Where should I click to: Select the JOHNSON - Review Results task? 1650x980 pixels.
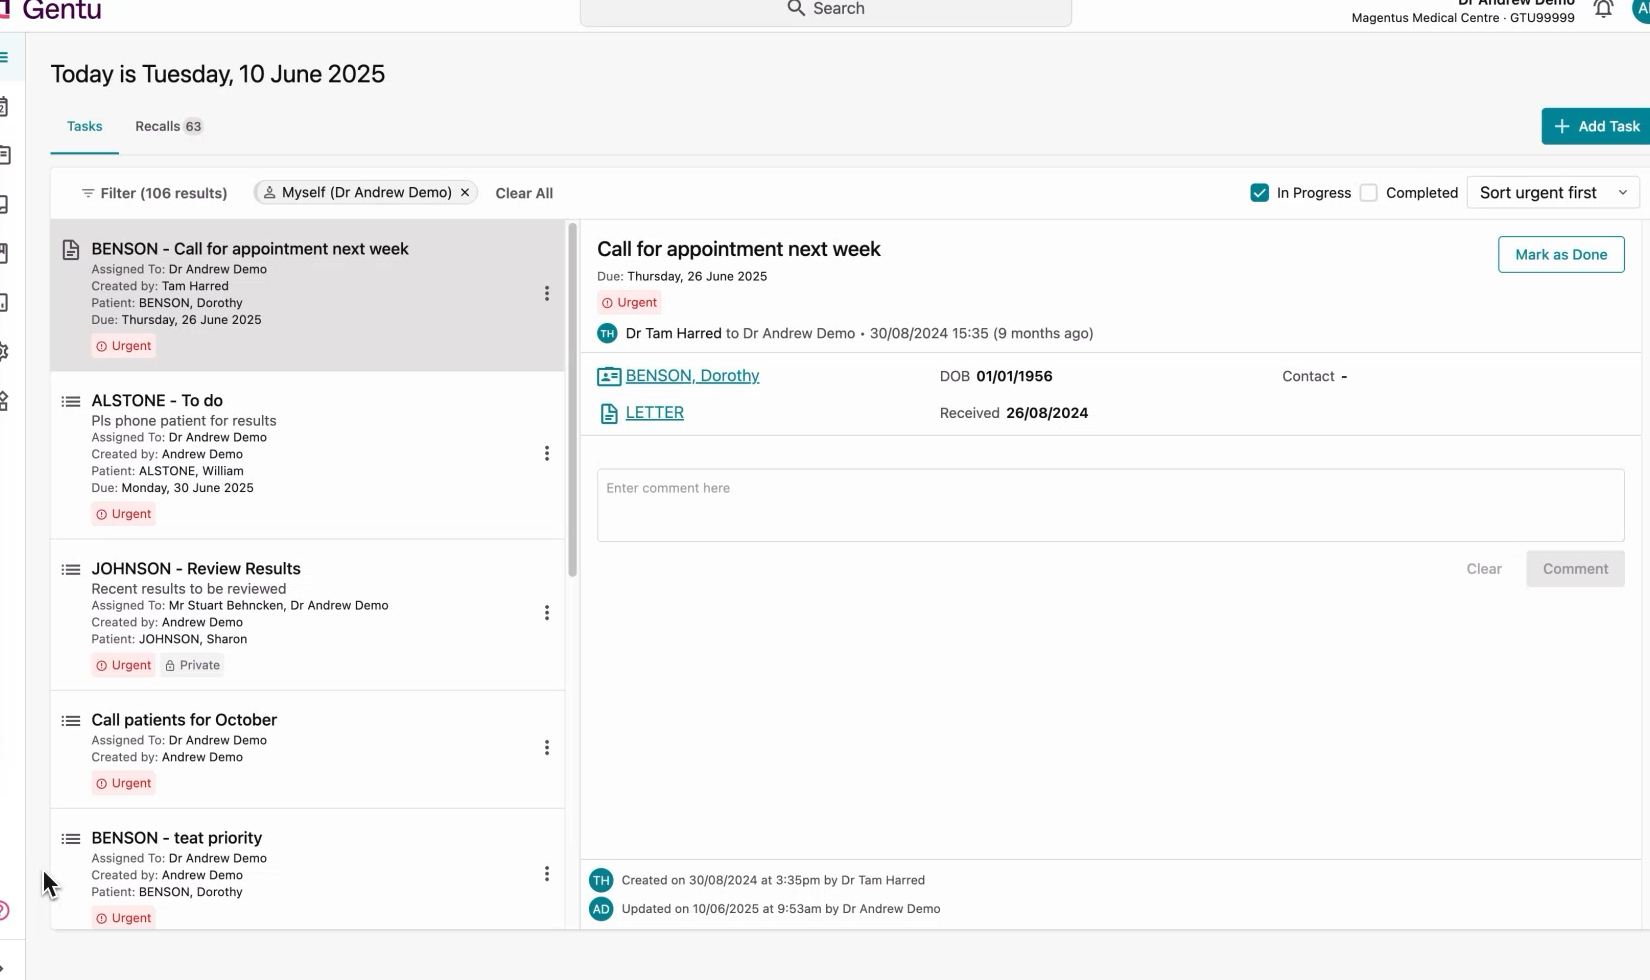[308, 615]
